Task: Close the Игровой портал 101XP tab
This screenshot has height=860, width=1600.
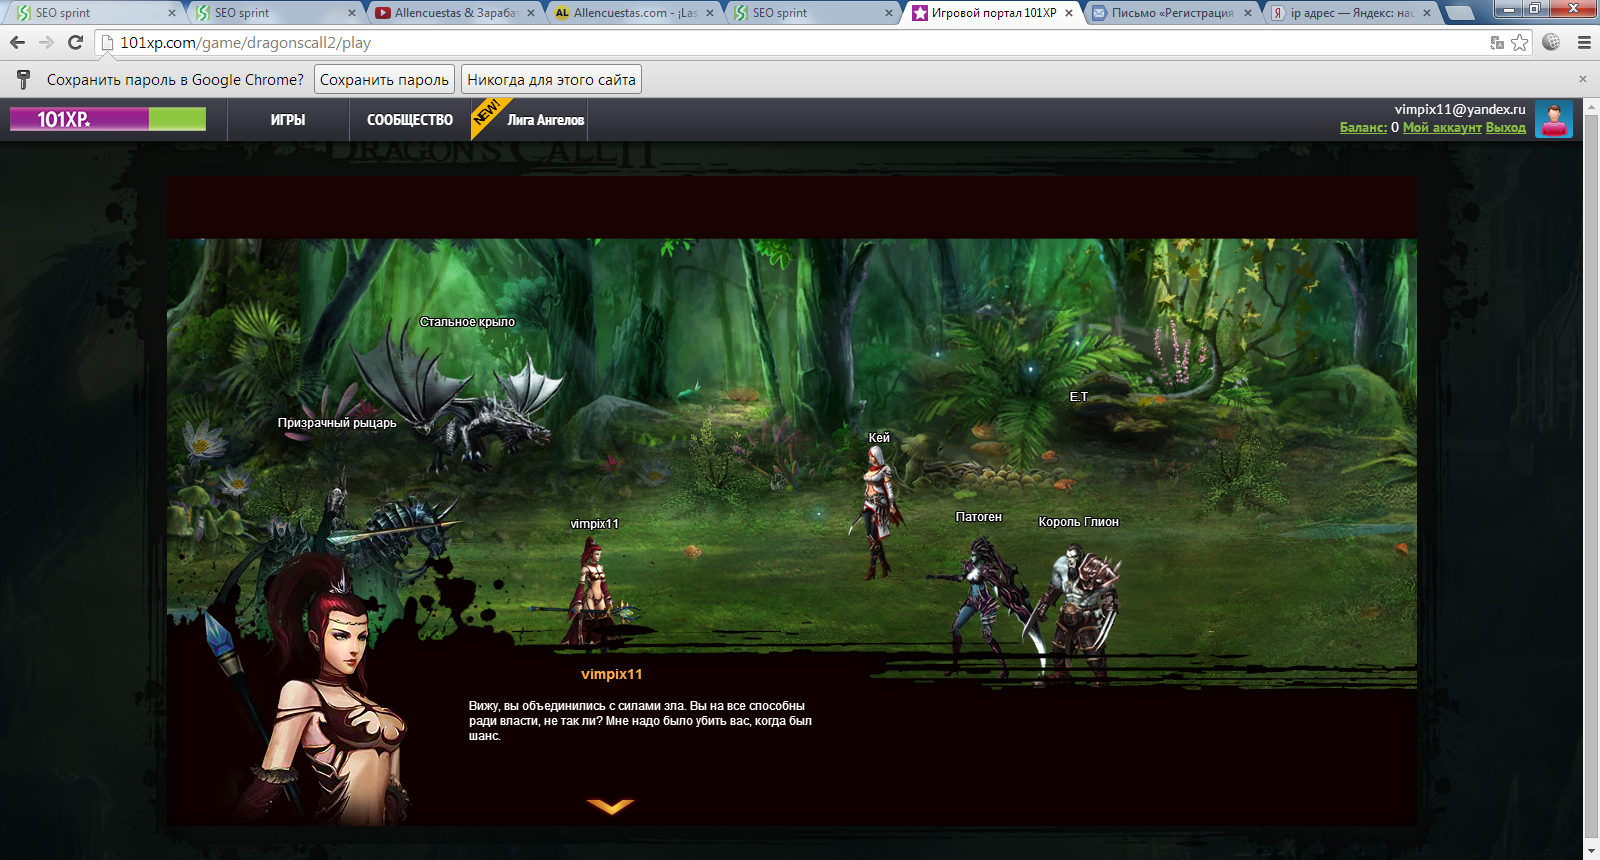Action: pos(1069,13)
